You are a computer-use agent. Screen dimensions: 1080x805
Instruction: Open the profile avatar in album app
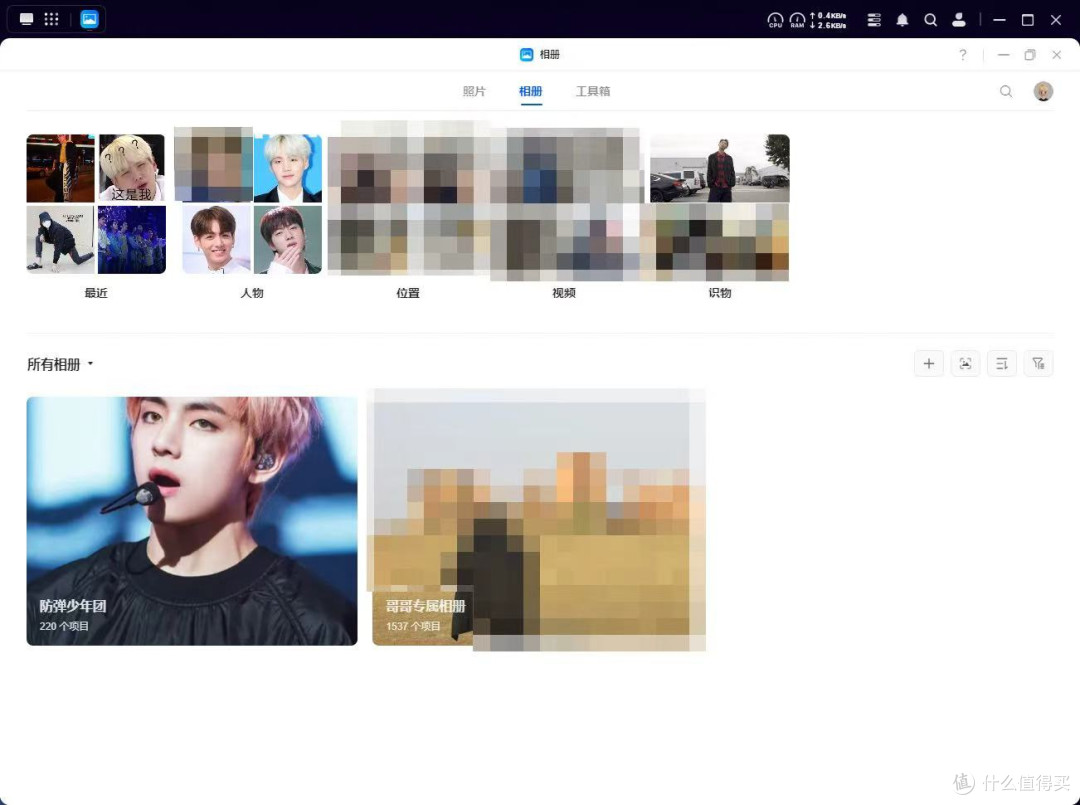(x=1043, y=91)
